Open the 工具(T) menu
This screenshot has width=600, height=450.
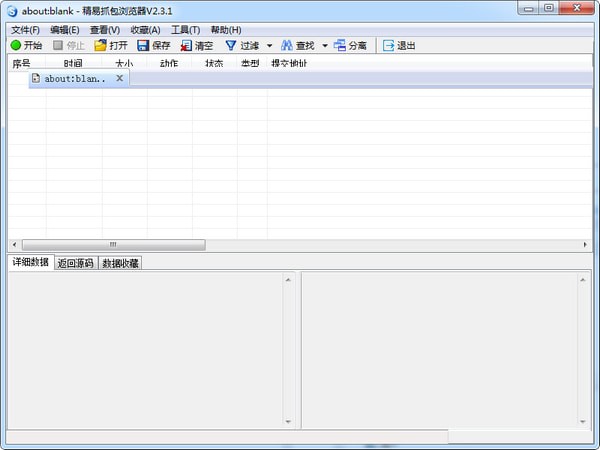pyautogui.click(x=185, y=30)
